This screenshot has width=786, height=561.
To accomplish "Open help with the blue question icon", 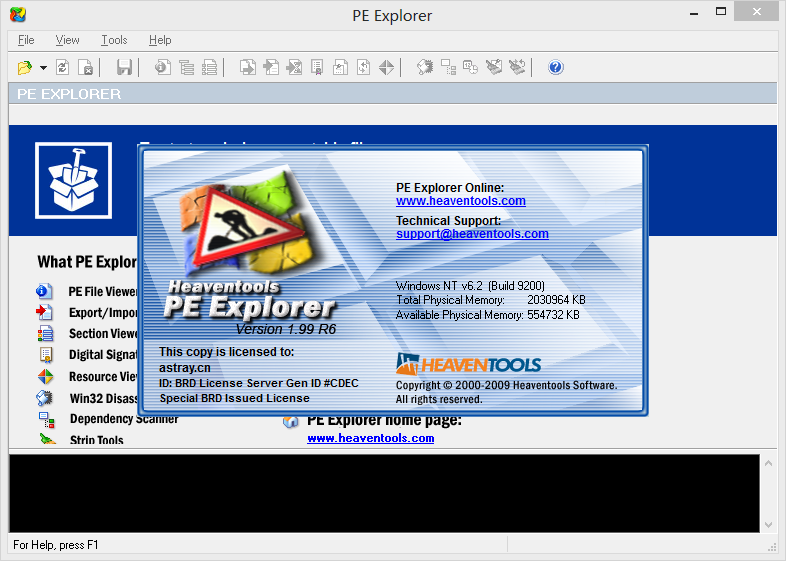I will (x=555, y=67).
